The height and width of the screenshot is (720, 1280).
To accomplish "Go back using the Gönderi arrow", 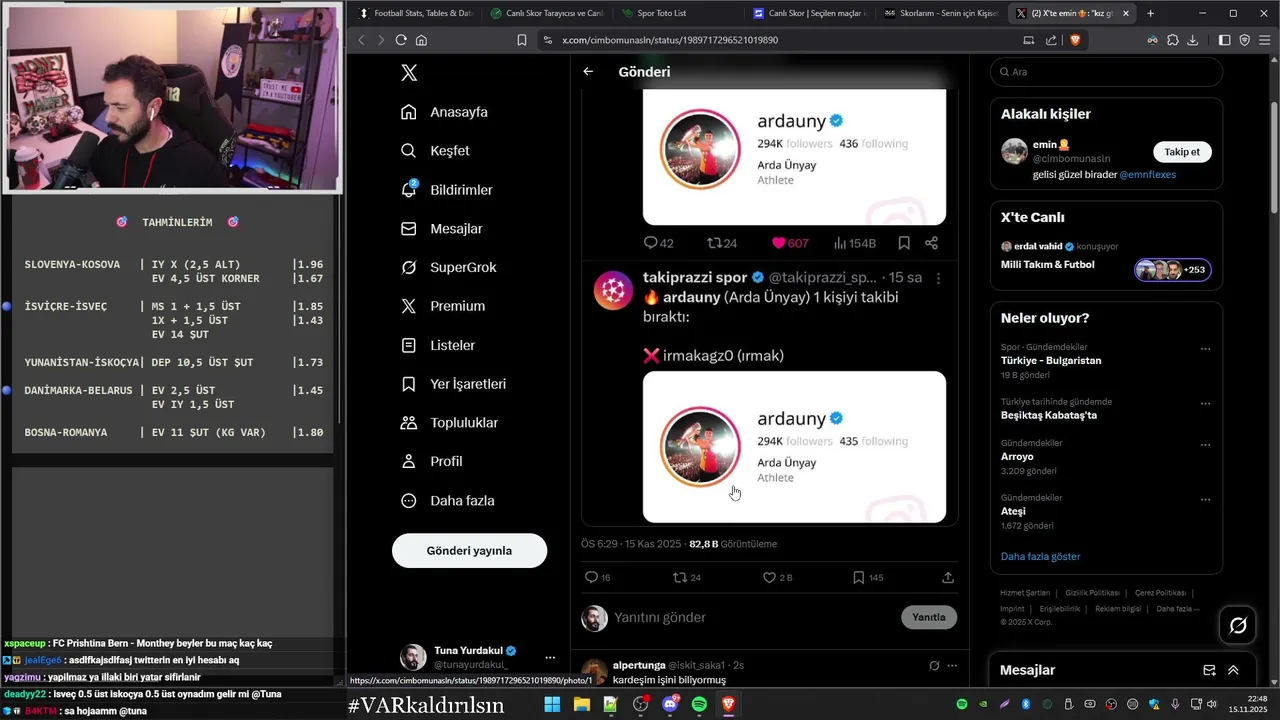I will point(588,72).
